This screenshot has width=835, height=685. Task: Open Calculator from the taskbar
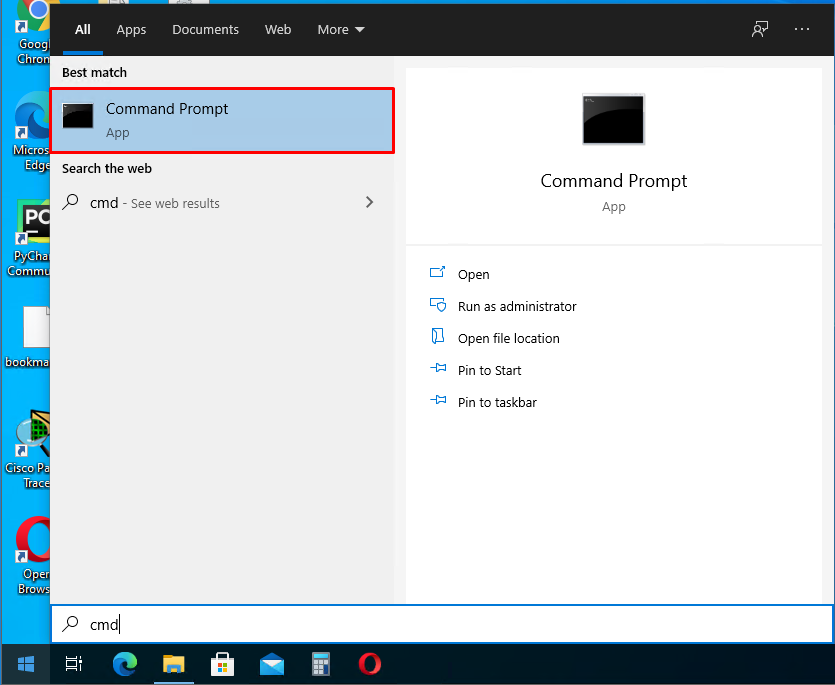321,664
